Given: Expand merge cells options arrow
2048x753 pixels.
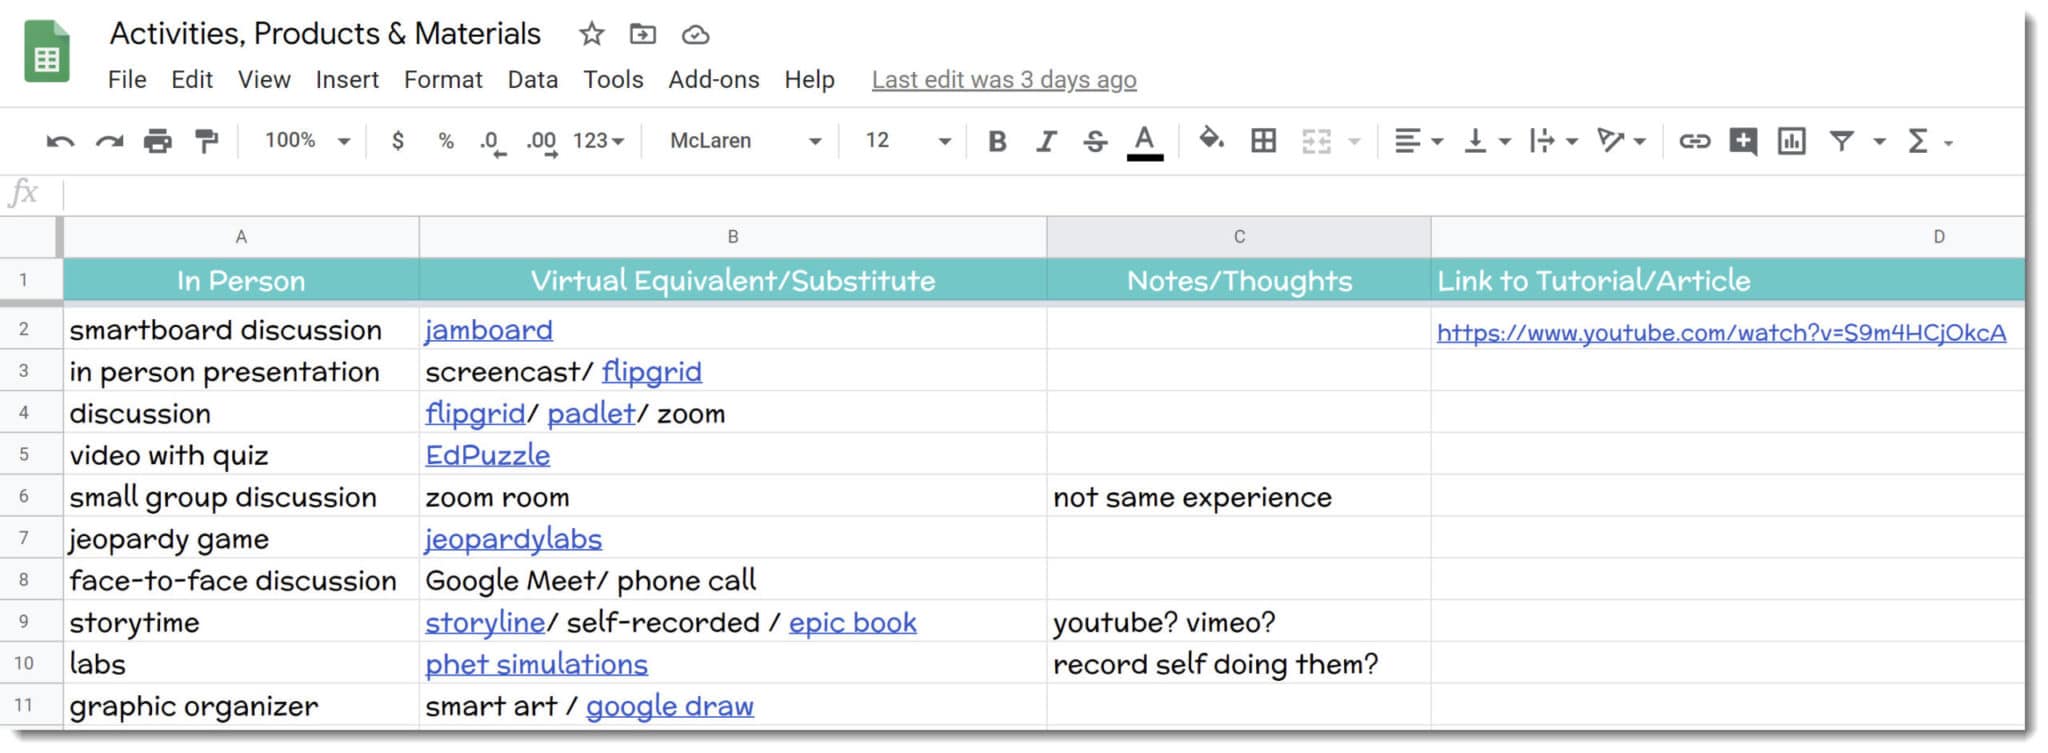Looking at the screenshot, I should [x=1354, y=142].
